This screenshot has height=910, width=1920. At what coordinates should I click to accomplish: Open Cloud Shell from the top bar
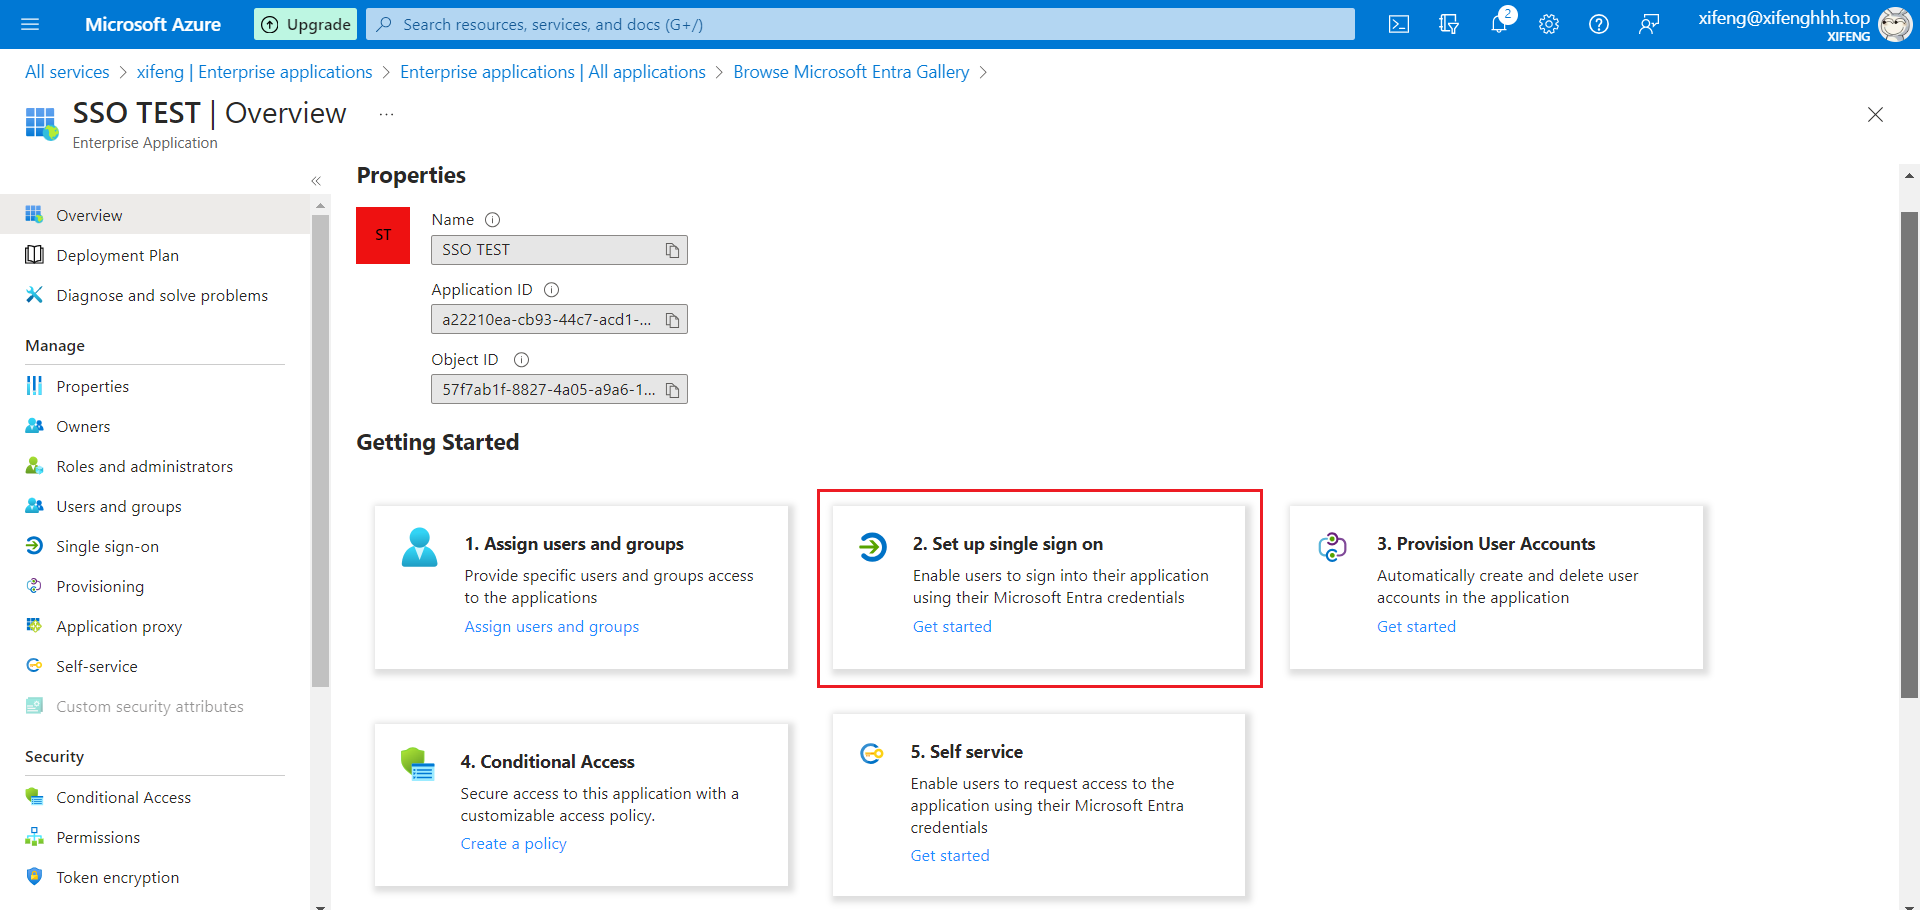(x=1399, y=24)
